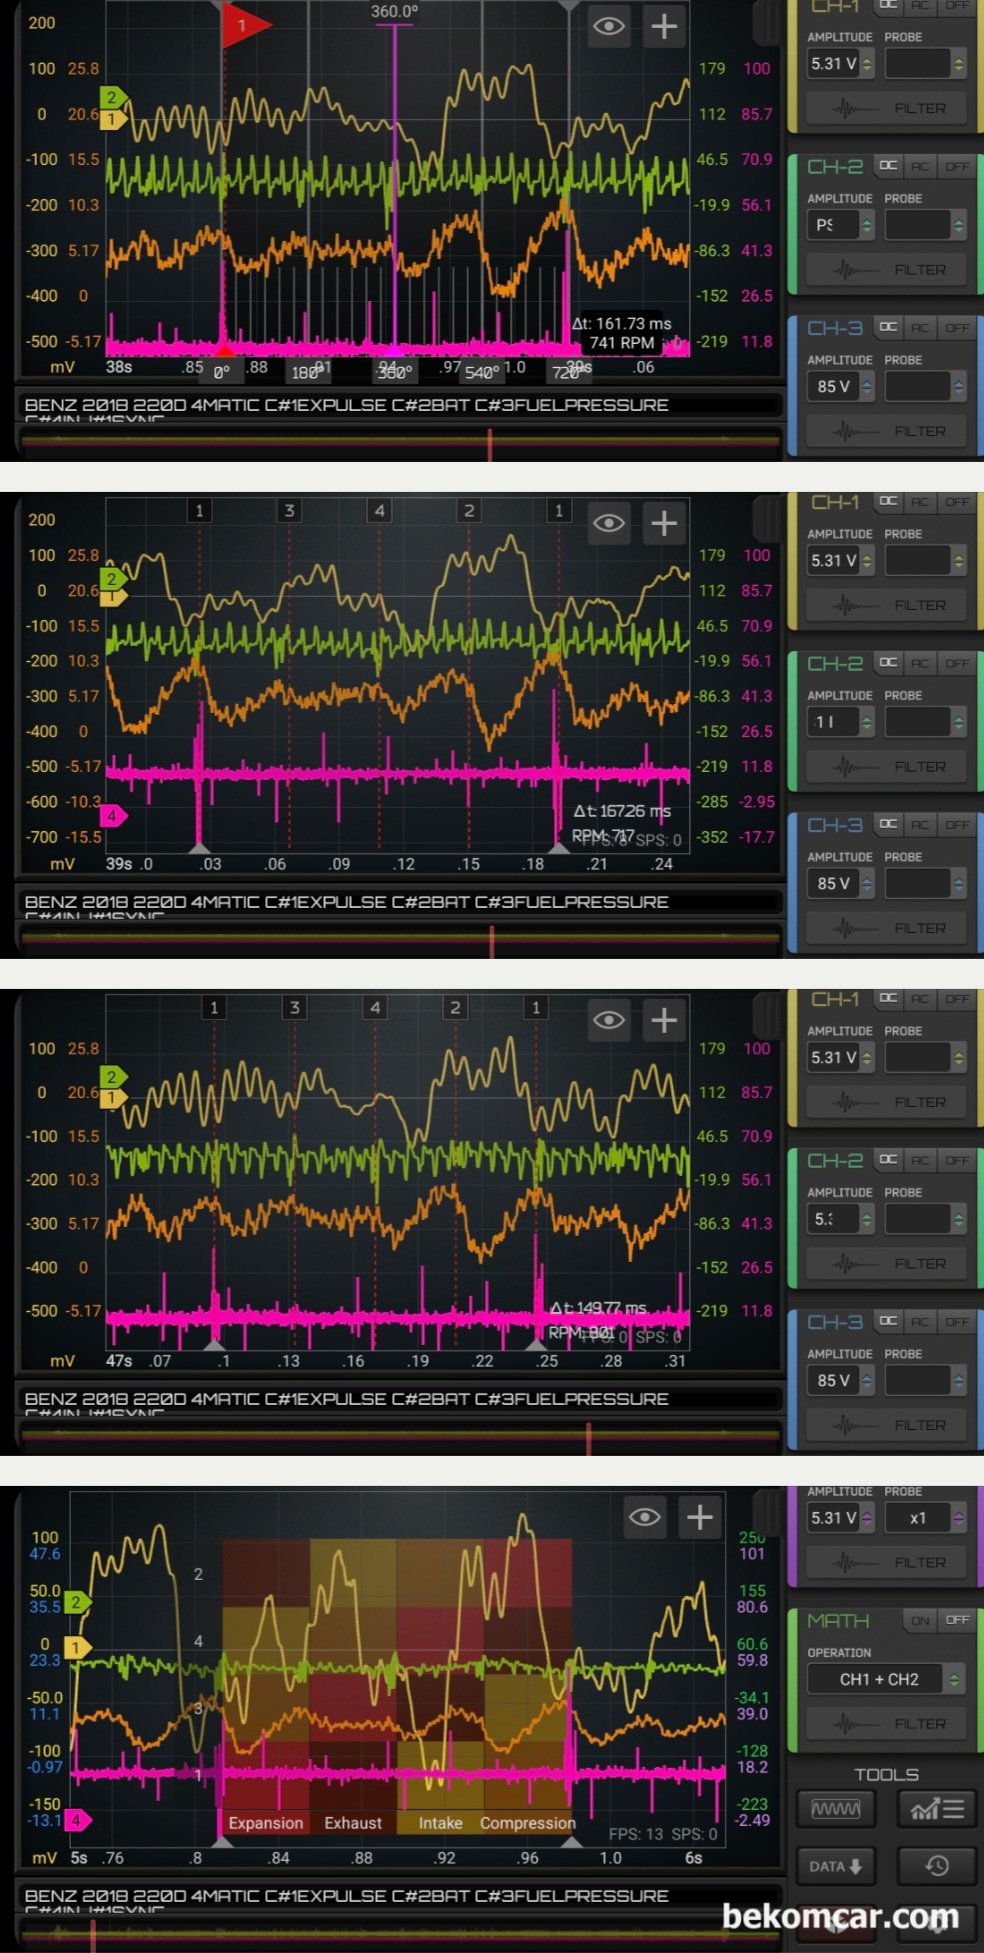The width and height of the screenshot is (984, 1953).
Task: Select pink channel 4 marker in fourth capture
Action: (78, 1821)
